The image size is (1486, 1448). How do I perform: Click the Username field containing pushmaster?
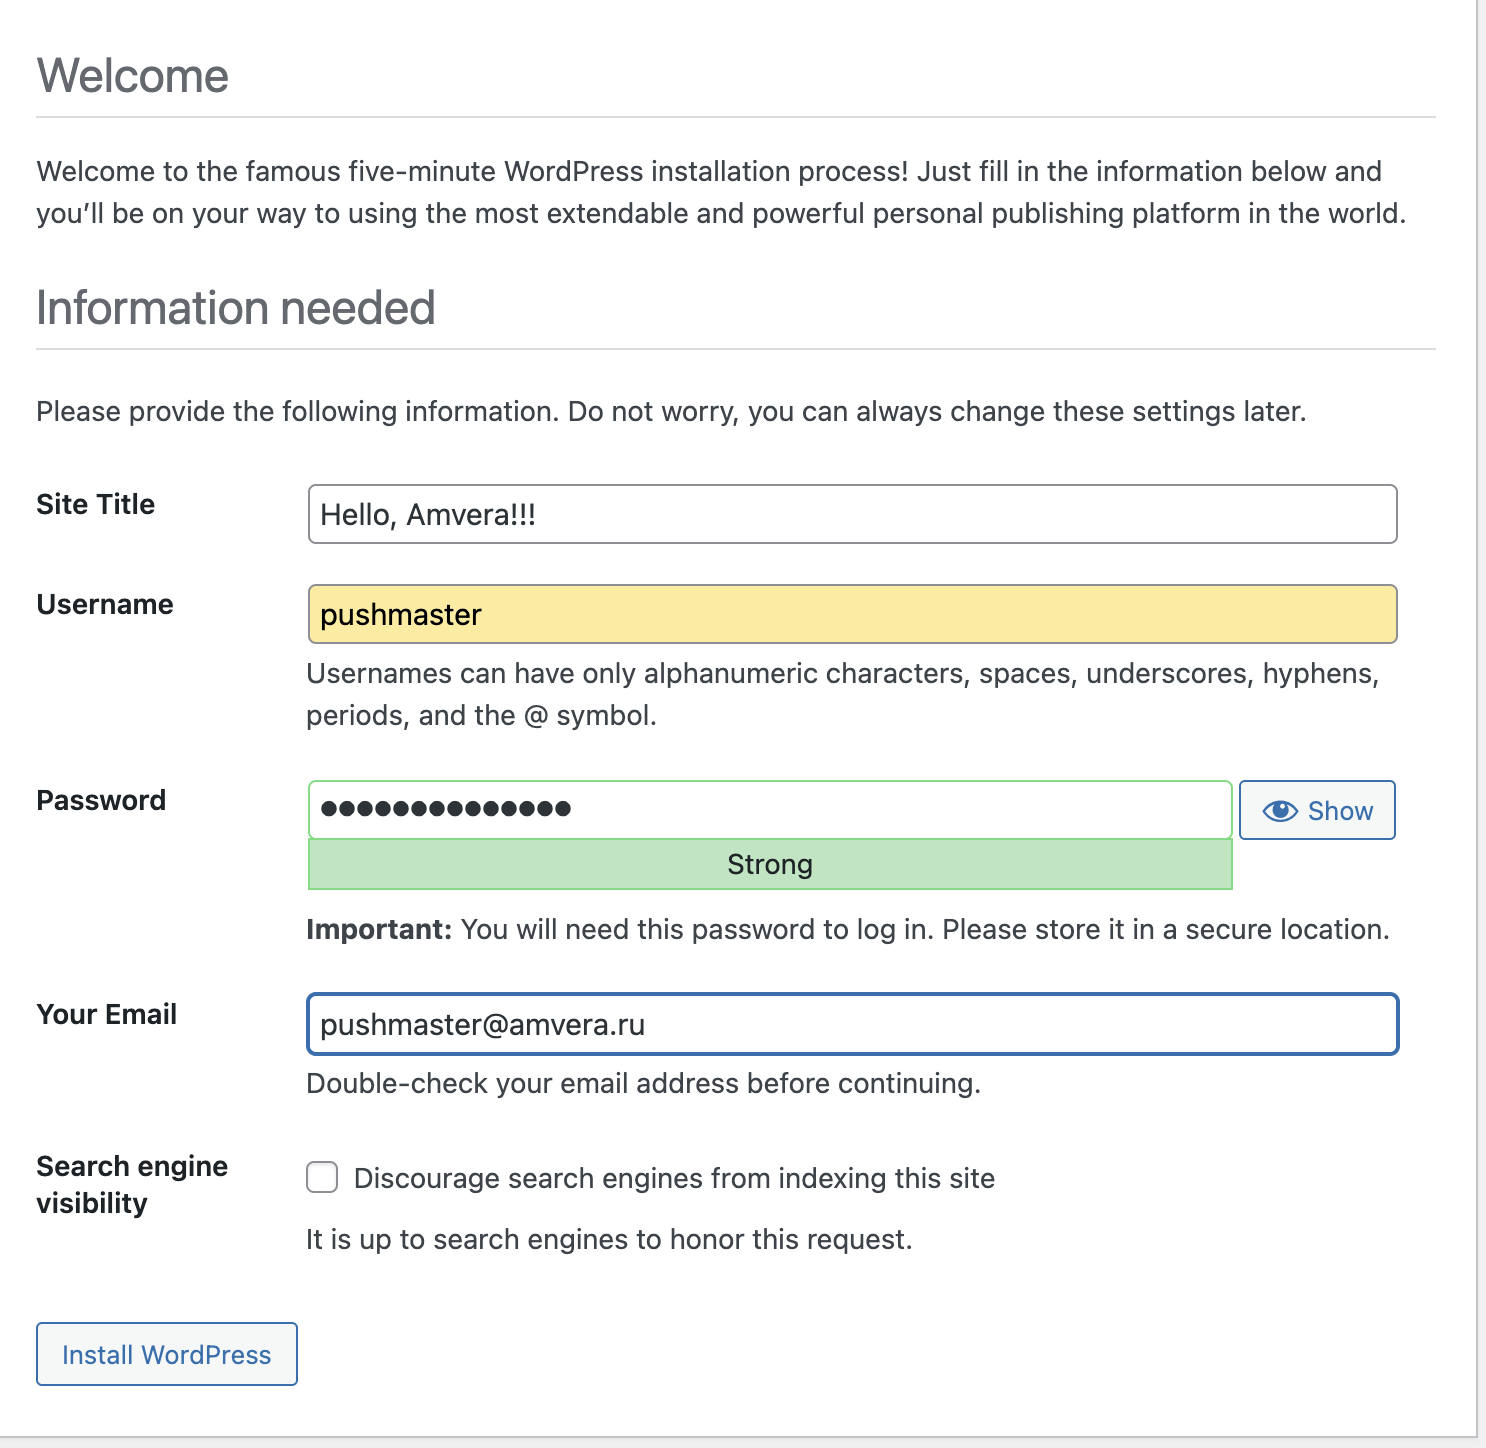coord(852,614)
